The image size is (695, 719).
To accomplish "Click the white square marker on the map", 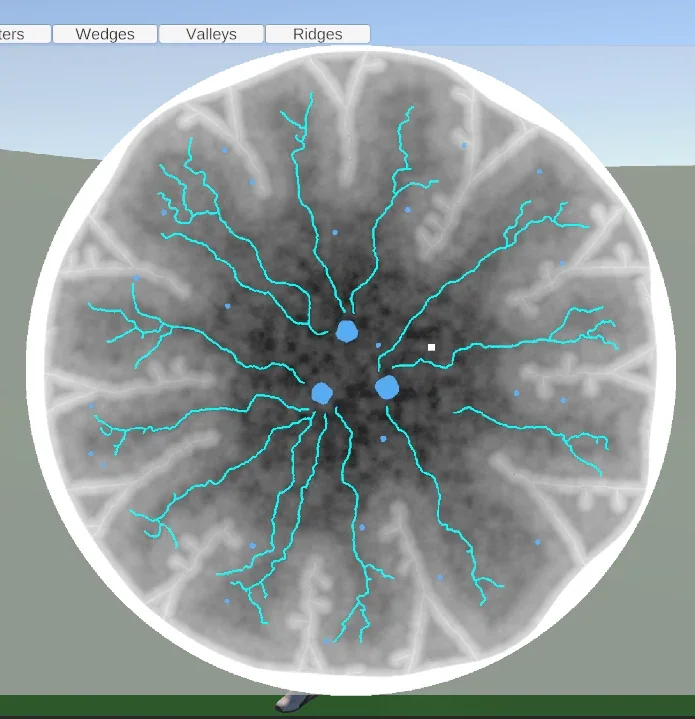I will (x=431, y=347).
